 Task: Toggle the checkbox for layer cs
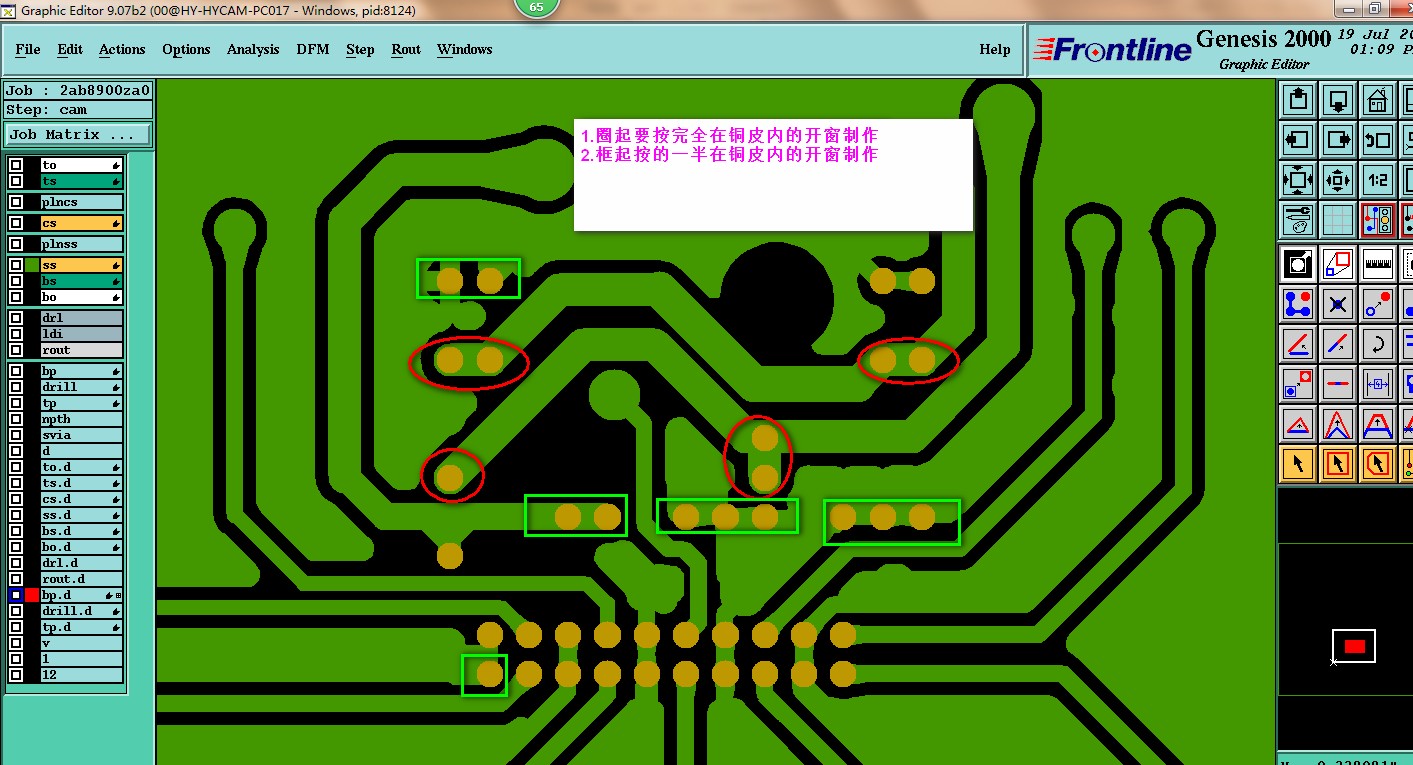[x=16, y=223]
